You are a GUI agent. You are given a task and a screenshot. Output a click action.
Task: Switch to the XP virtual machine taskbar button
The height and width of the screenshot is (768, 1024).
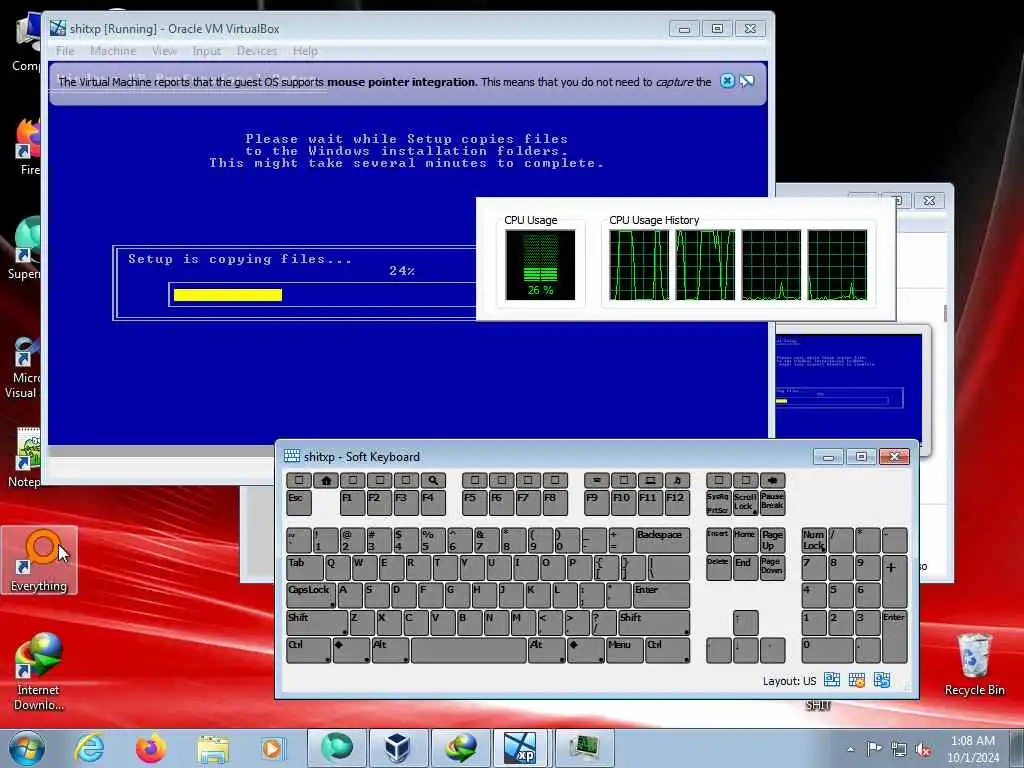(x=521, y=748)
